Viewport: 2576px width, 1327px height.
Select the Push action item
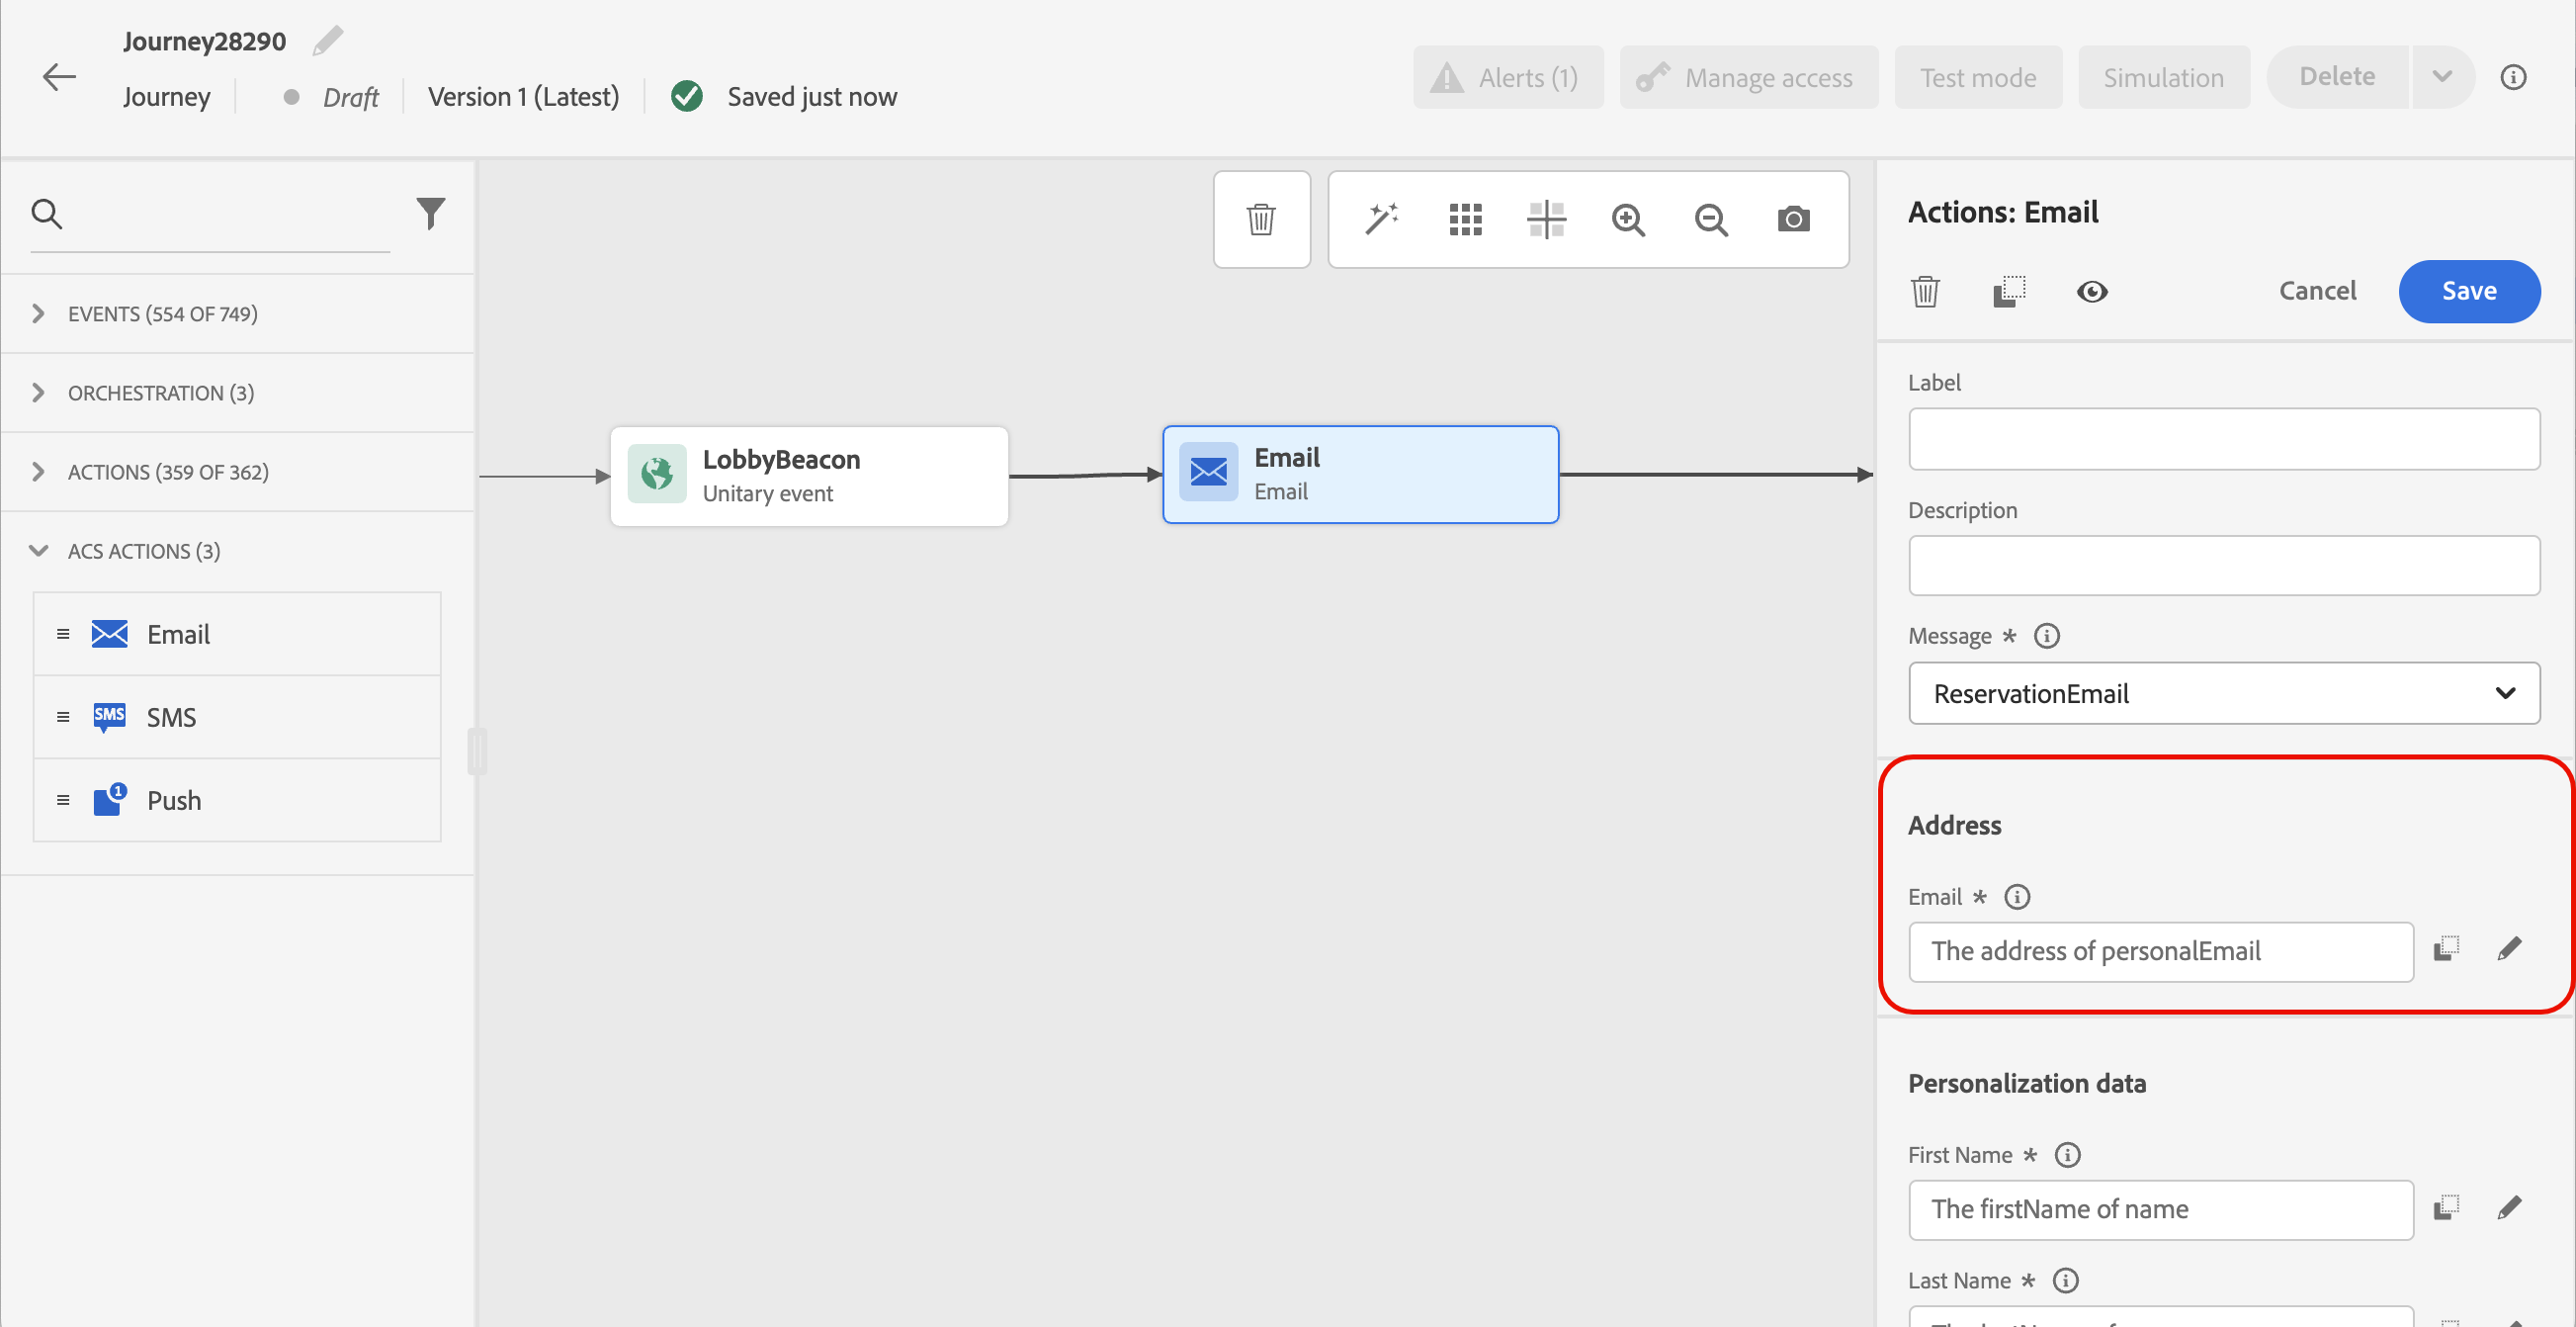point(174,800)
